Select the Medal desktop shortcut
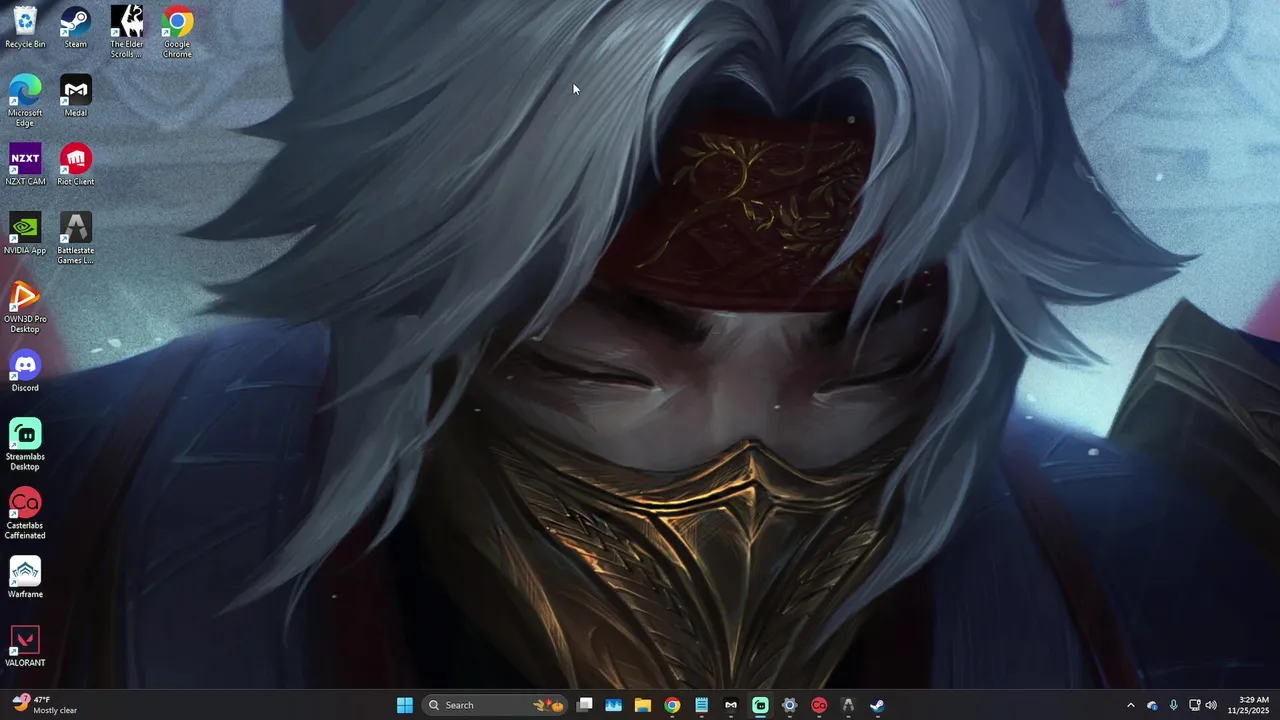 (x=76, y=97)
